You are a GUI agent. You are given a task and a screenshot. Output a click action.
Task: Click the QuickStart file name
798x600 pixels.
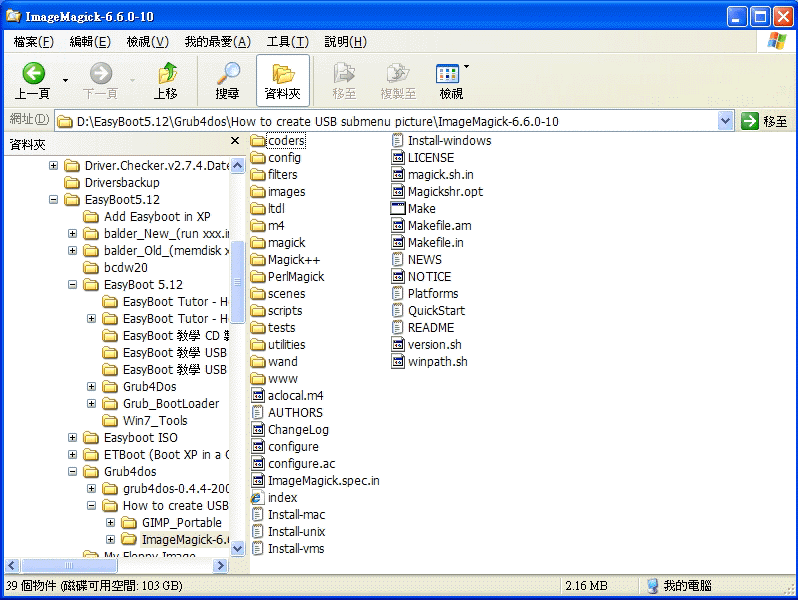tap(437, 311)
